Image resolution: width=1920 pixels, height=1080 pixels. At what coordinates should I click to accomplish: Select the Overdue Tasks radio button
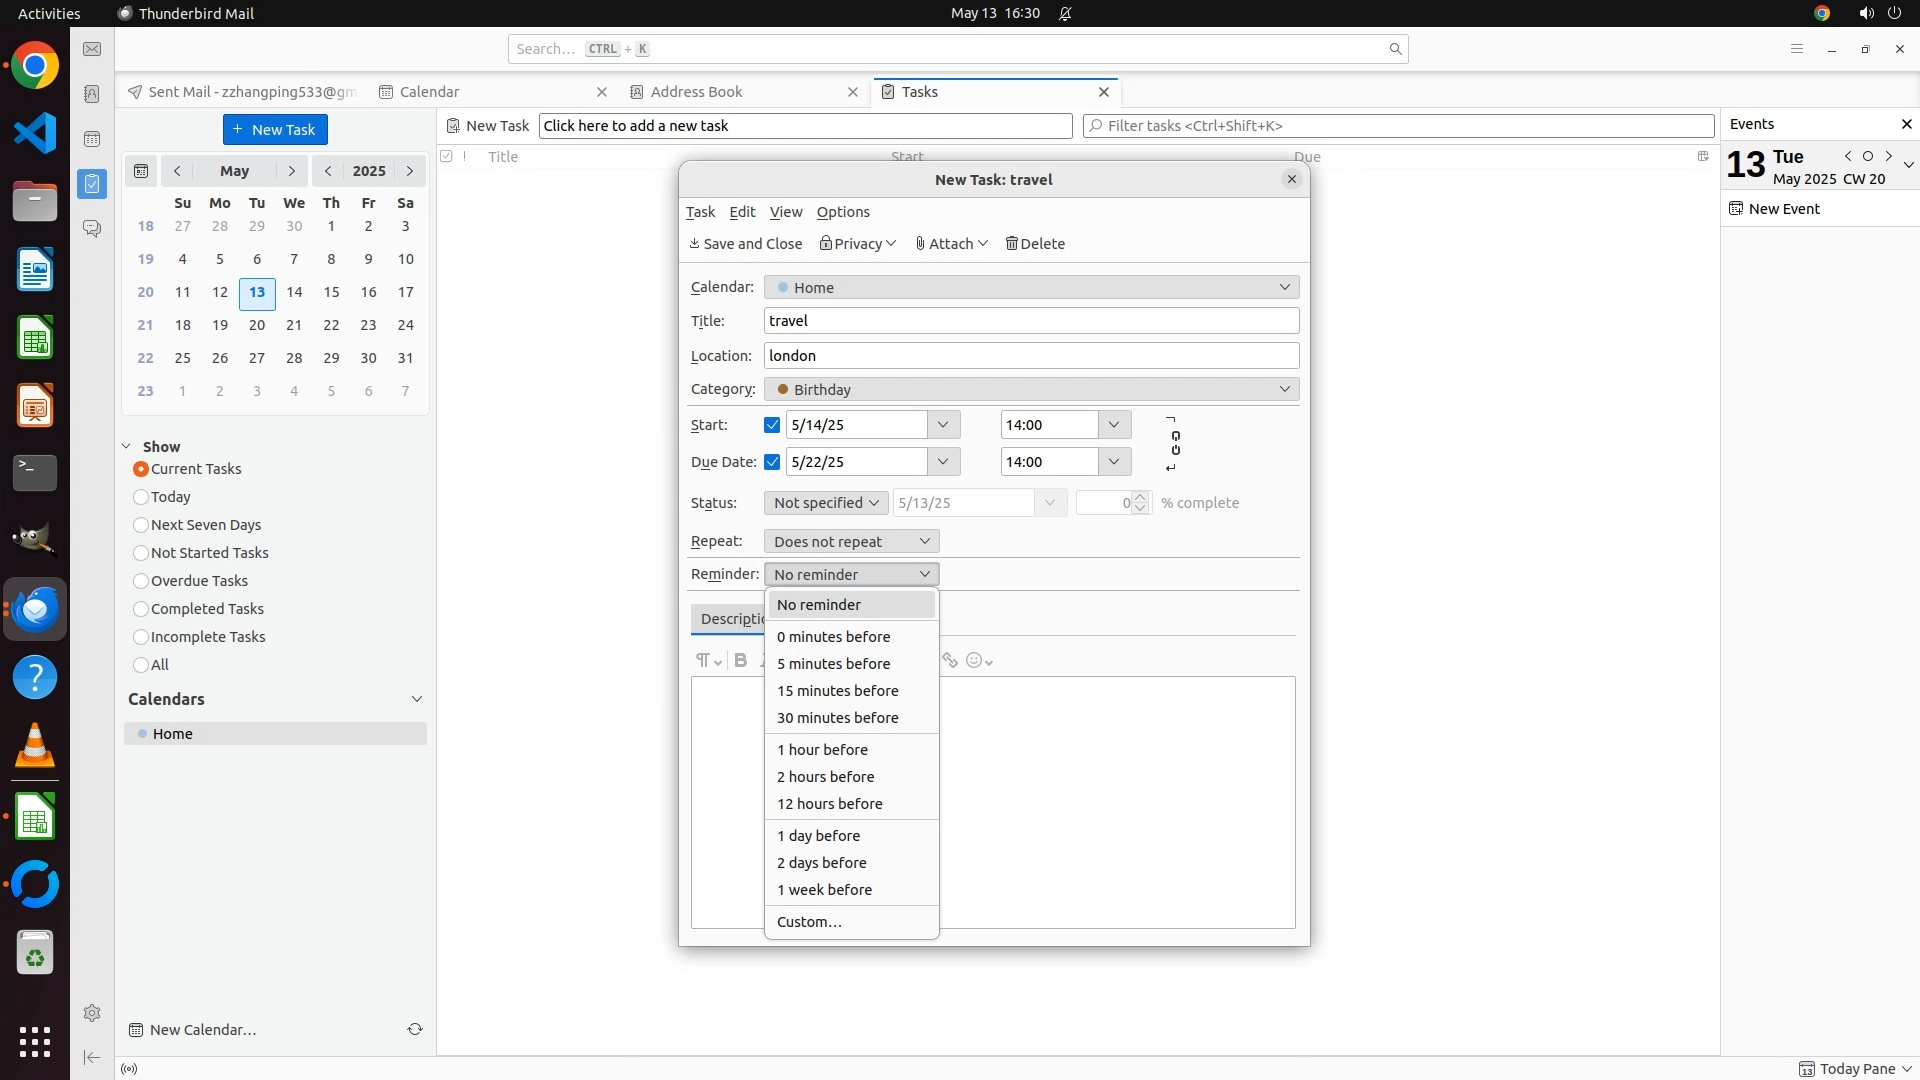141,581
